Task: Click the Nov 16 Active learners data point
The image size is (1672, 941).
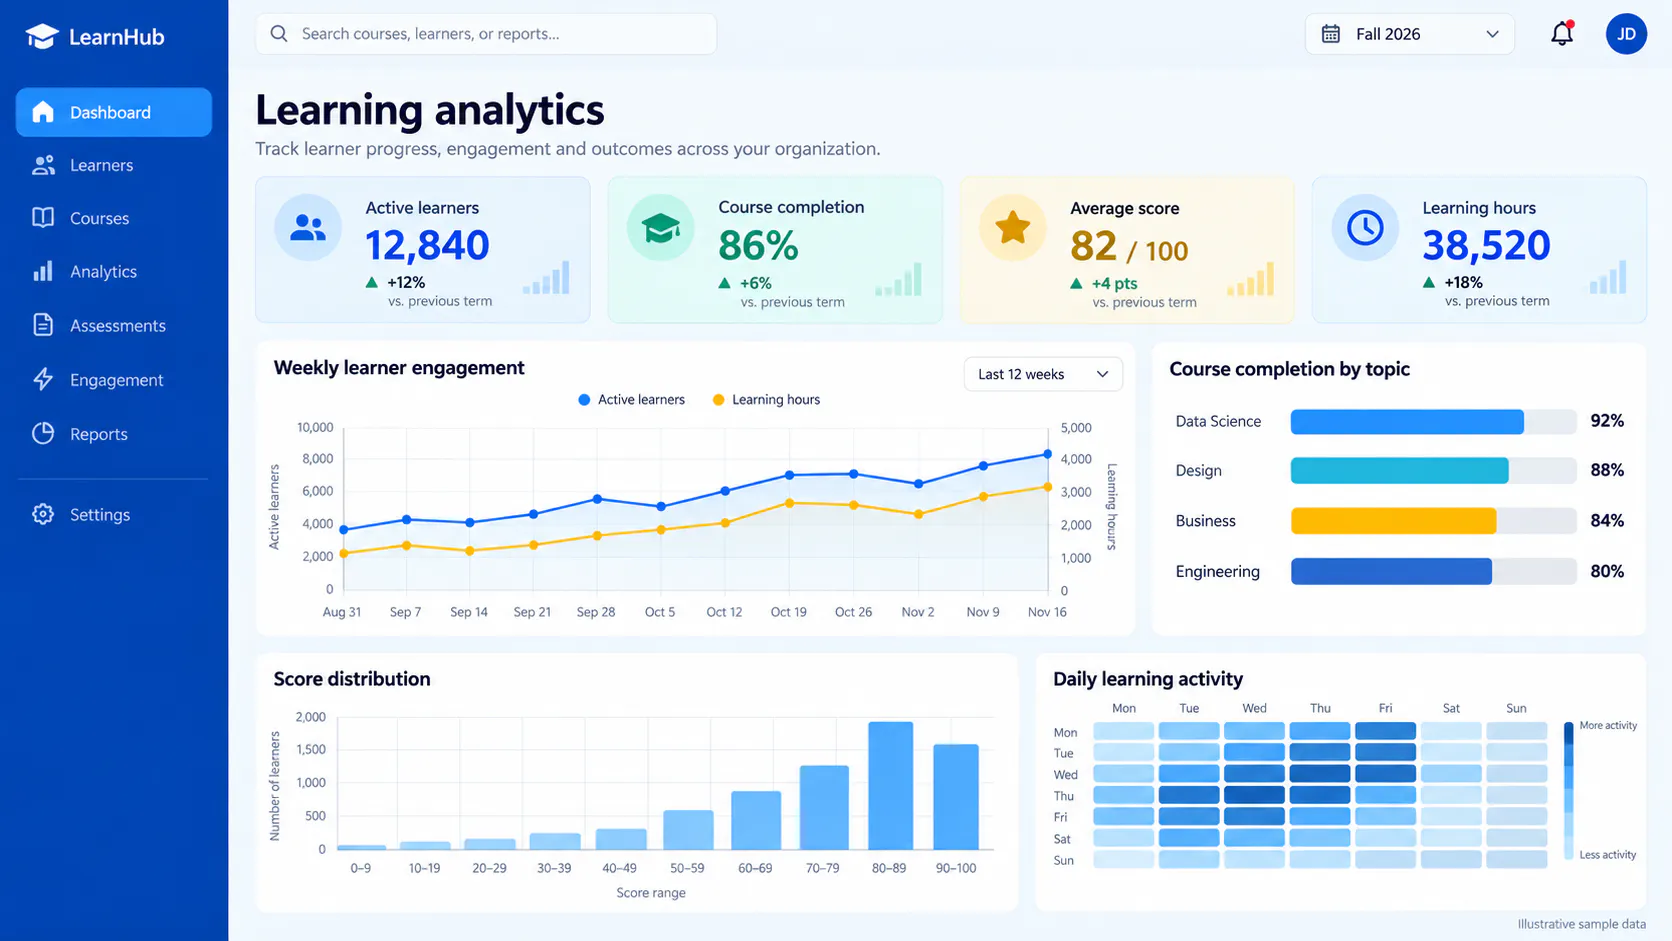Action: point(1048,454)
